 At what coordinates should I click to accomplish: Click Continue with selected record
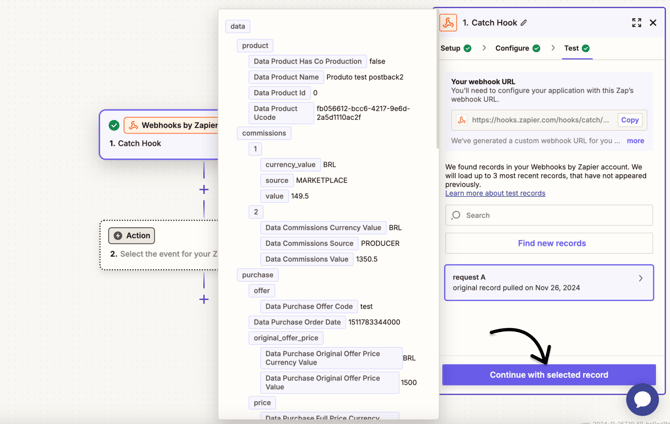point(549,375)
